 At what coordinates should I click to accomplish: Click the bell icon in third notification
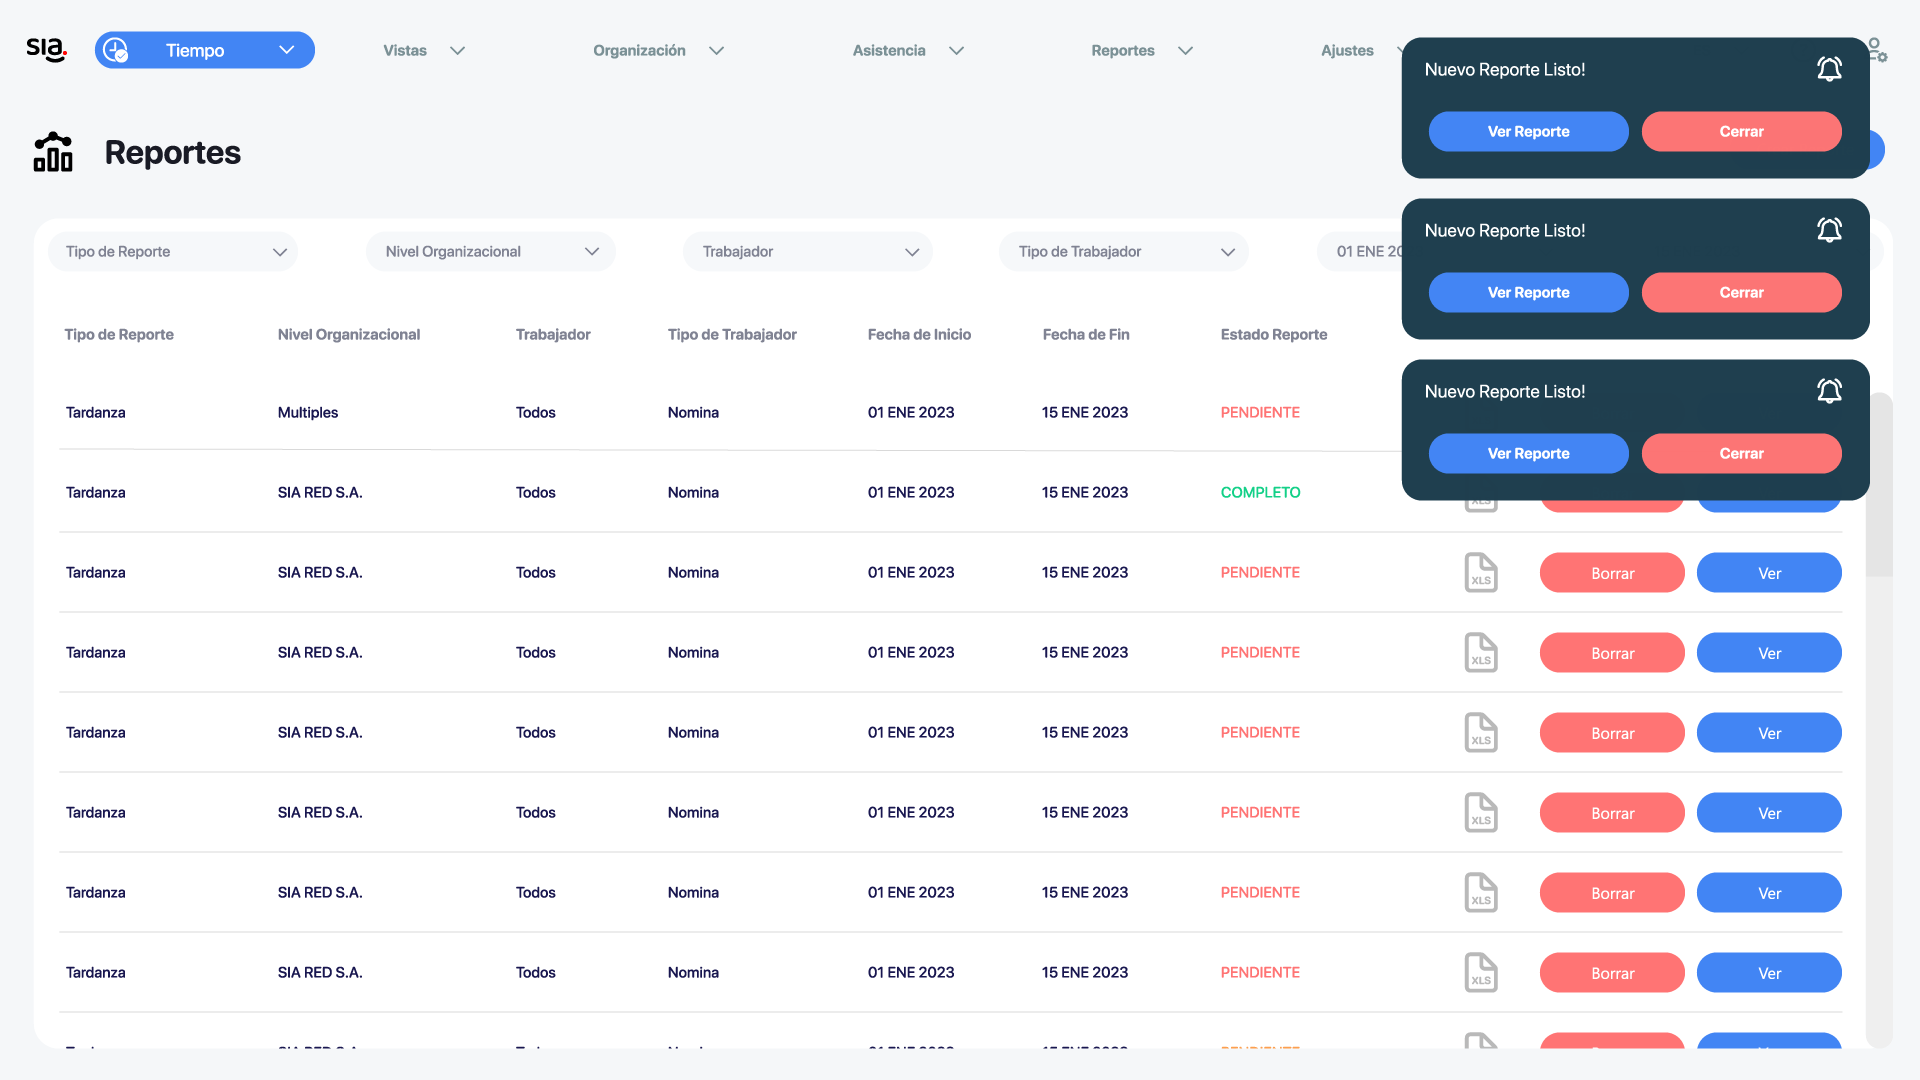pos(1829,391)
